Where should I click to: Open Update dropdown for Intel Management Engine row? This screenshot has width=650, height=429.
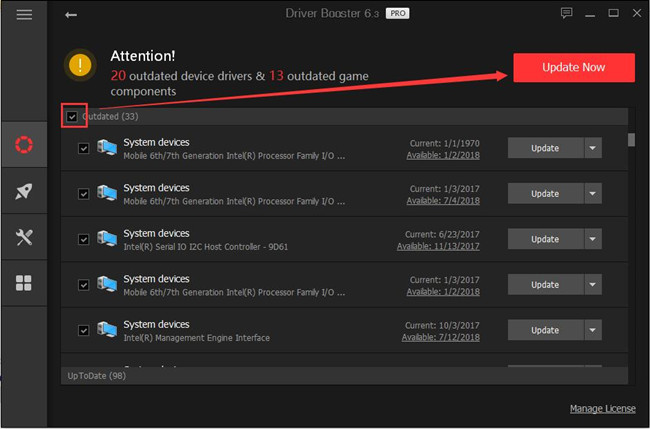click(x=593, y=330)
